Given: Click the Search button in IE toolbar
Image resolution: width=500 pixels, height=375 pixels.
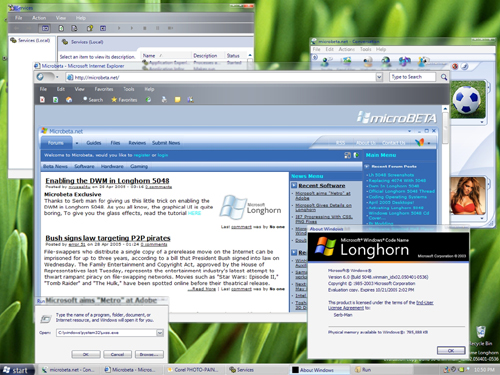Looking at the screenshot, I should click(x=93, y=99).
